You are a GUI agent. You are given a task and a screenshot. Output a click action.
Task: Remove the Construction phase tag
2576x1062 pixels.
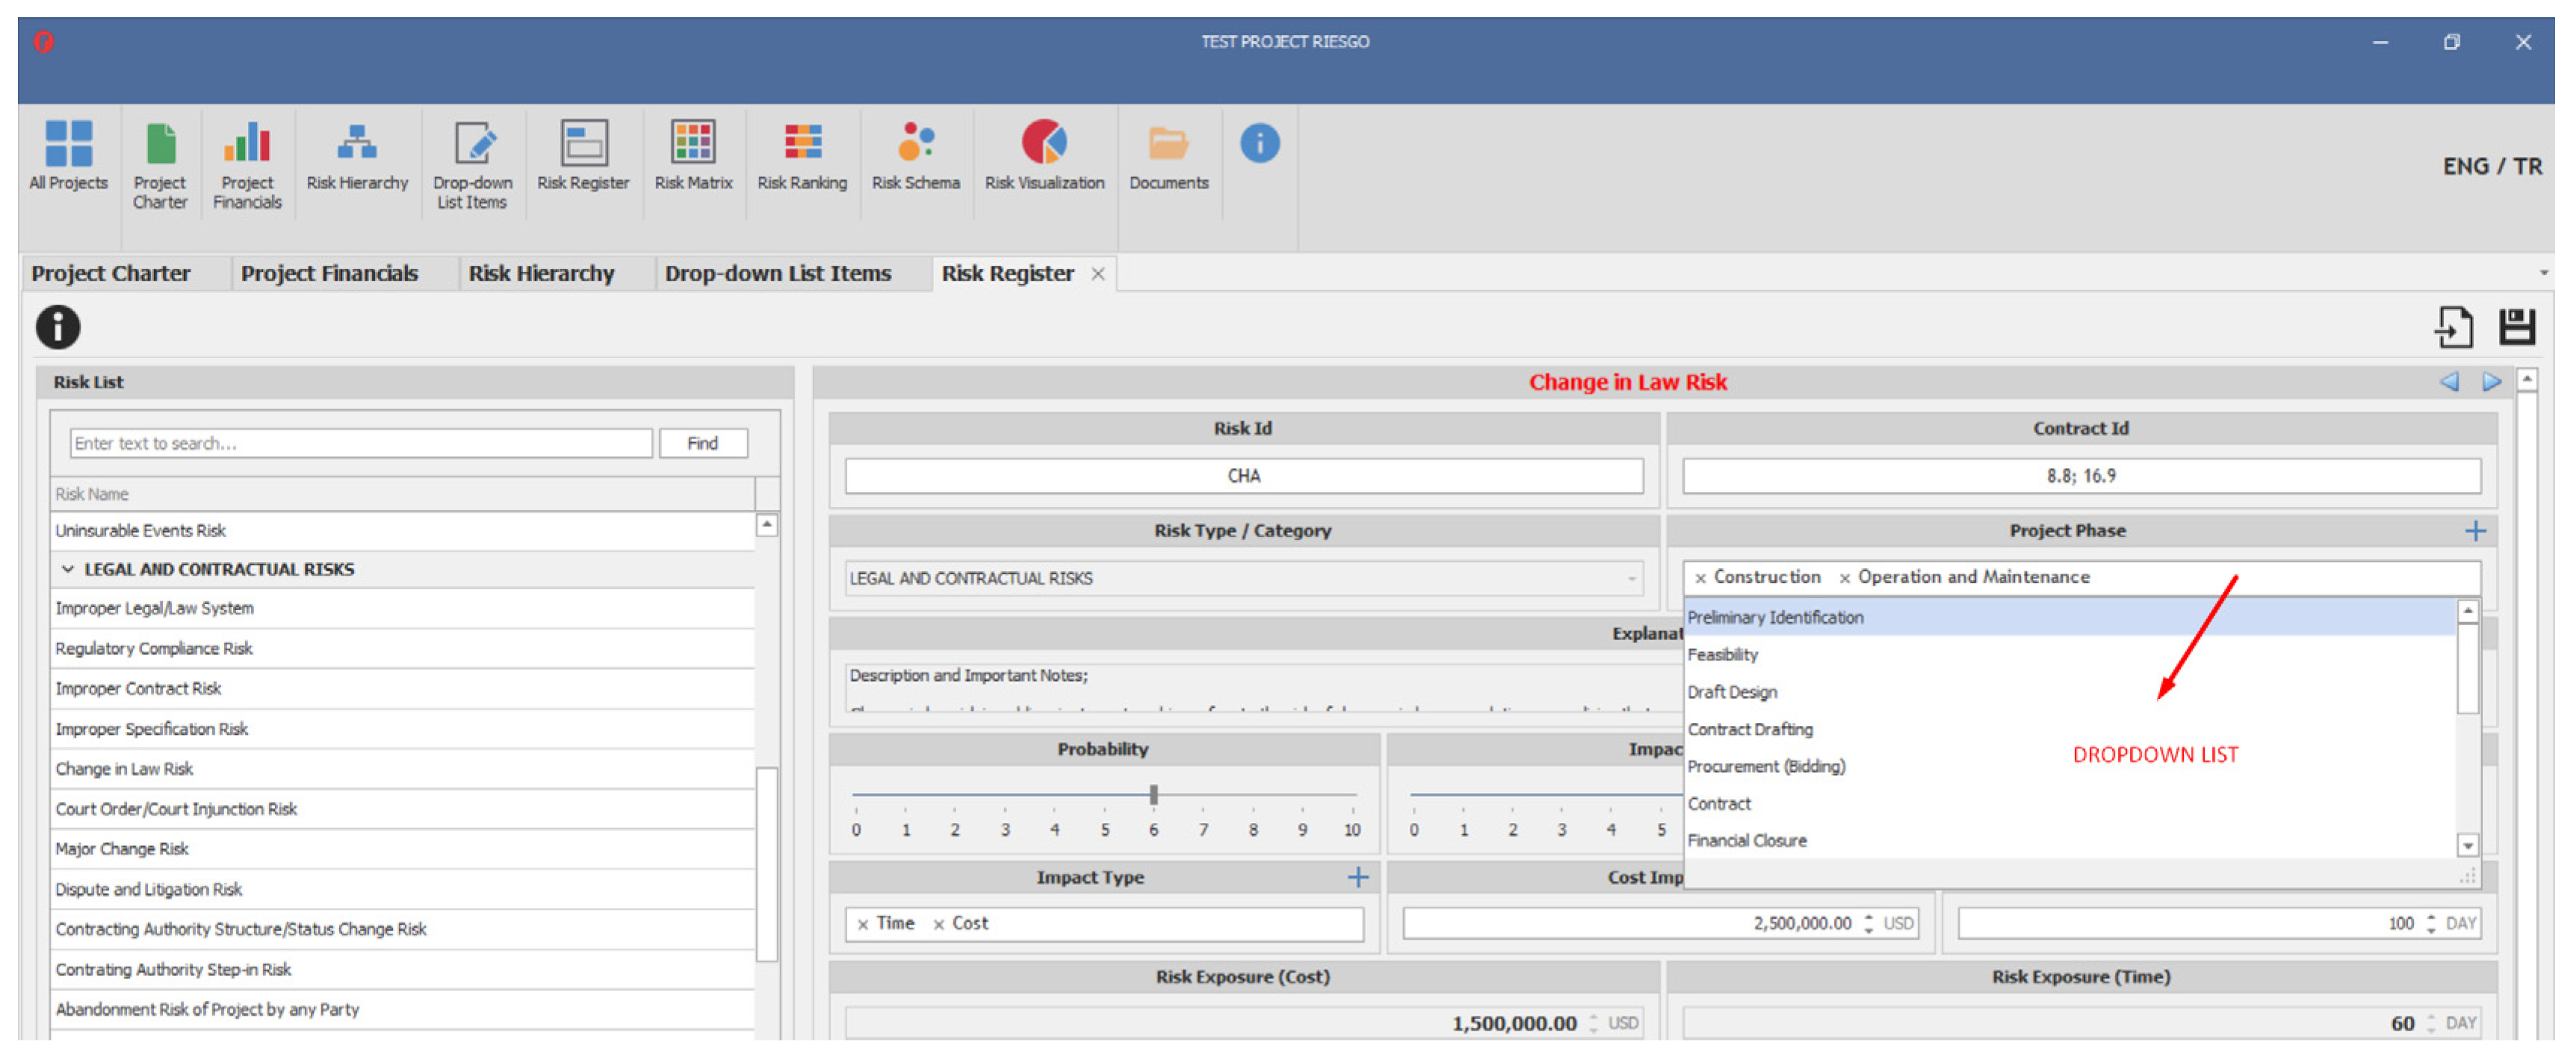1700,578
